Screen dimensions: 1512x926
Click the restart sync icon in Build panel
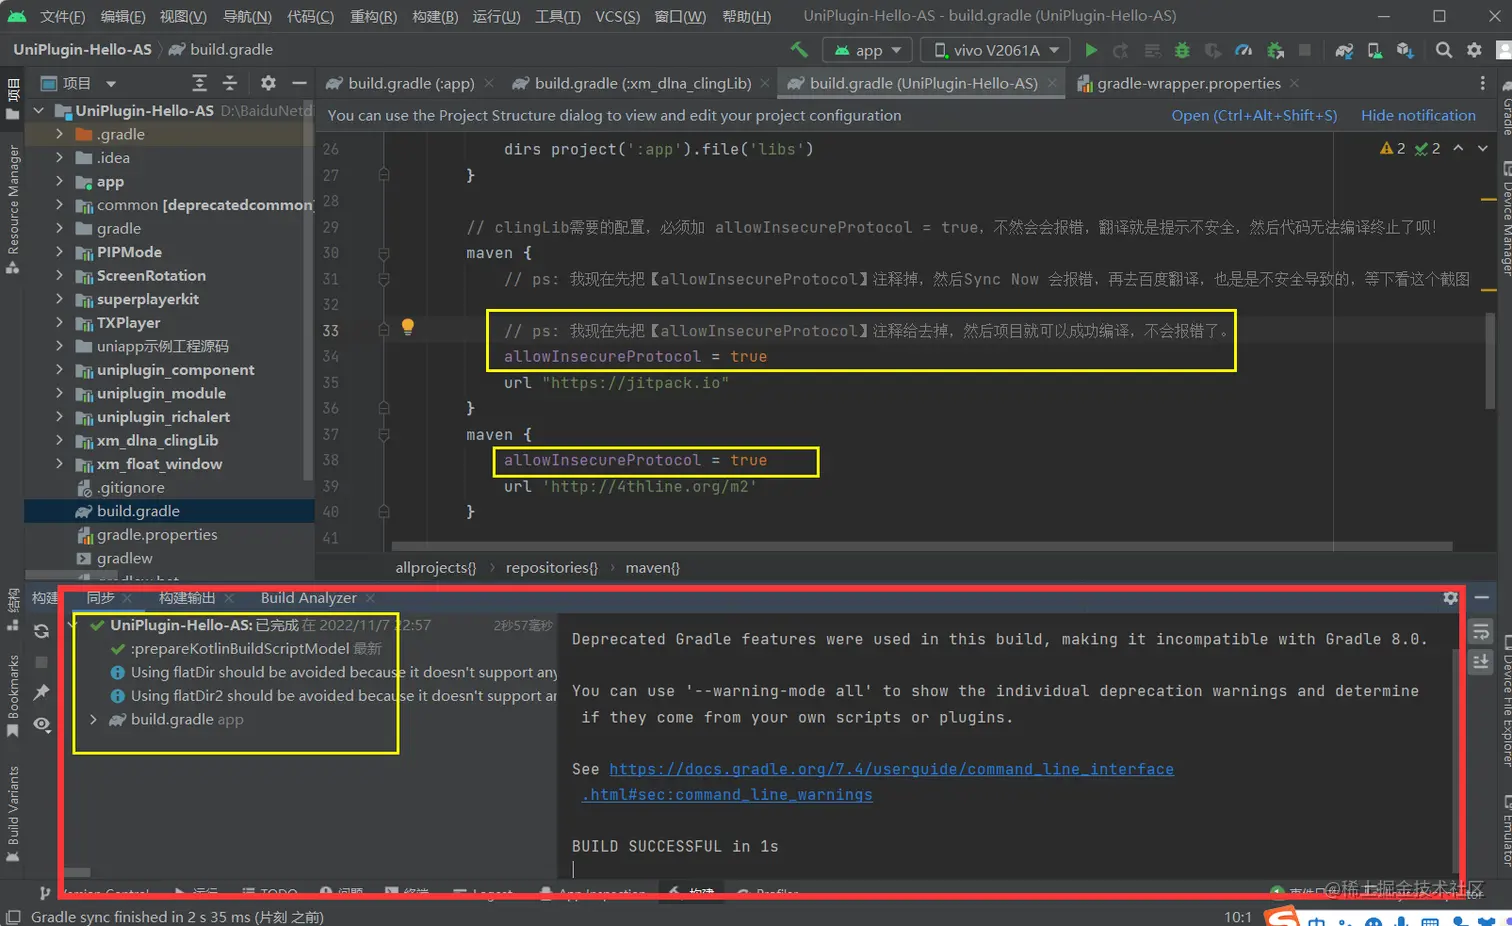[x=41, y=631]
